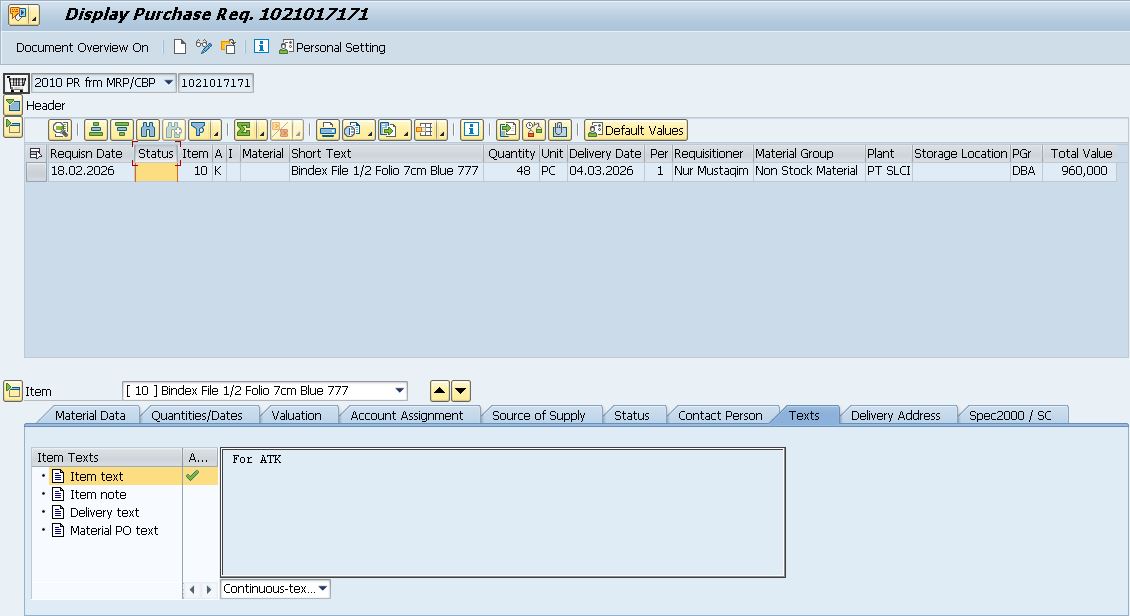Viewport: 1130px width, 616px height.
Task: Open the item selector dropdown
Action: pos(400,391)
